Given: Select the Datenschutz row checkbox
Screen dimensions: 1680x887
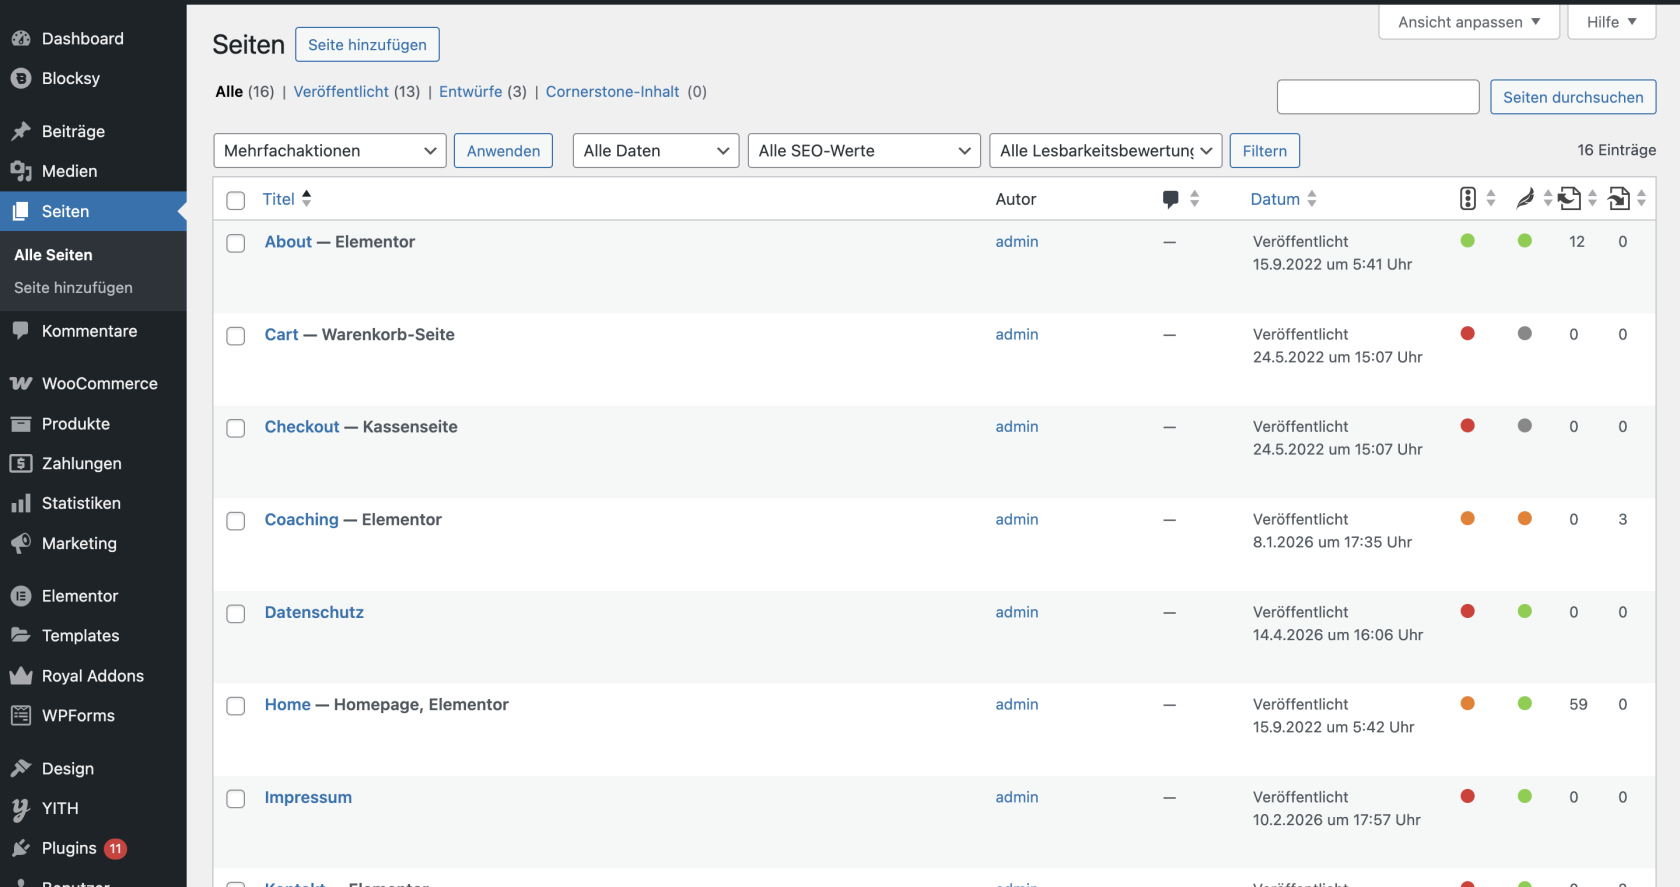Looking at the screenshot, I should tap(236, 614).
